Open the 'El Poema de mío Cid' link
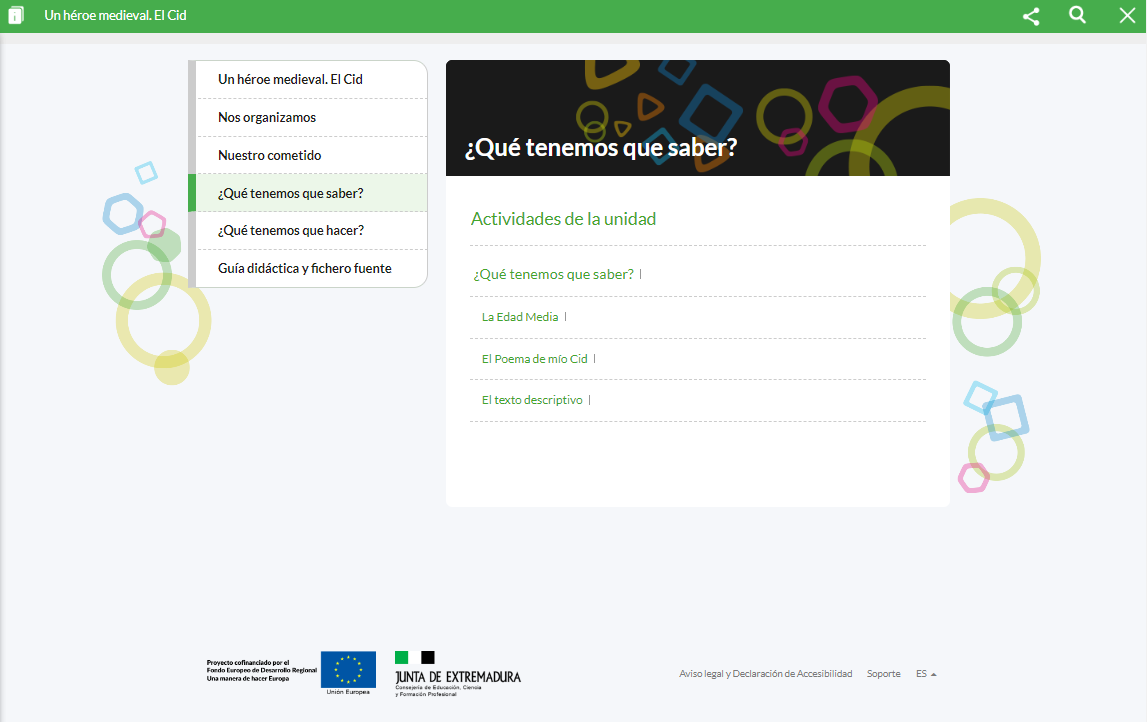The width and height of the screenshot is (1147, 722). (534, 358)
